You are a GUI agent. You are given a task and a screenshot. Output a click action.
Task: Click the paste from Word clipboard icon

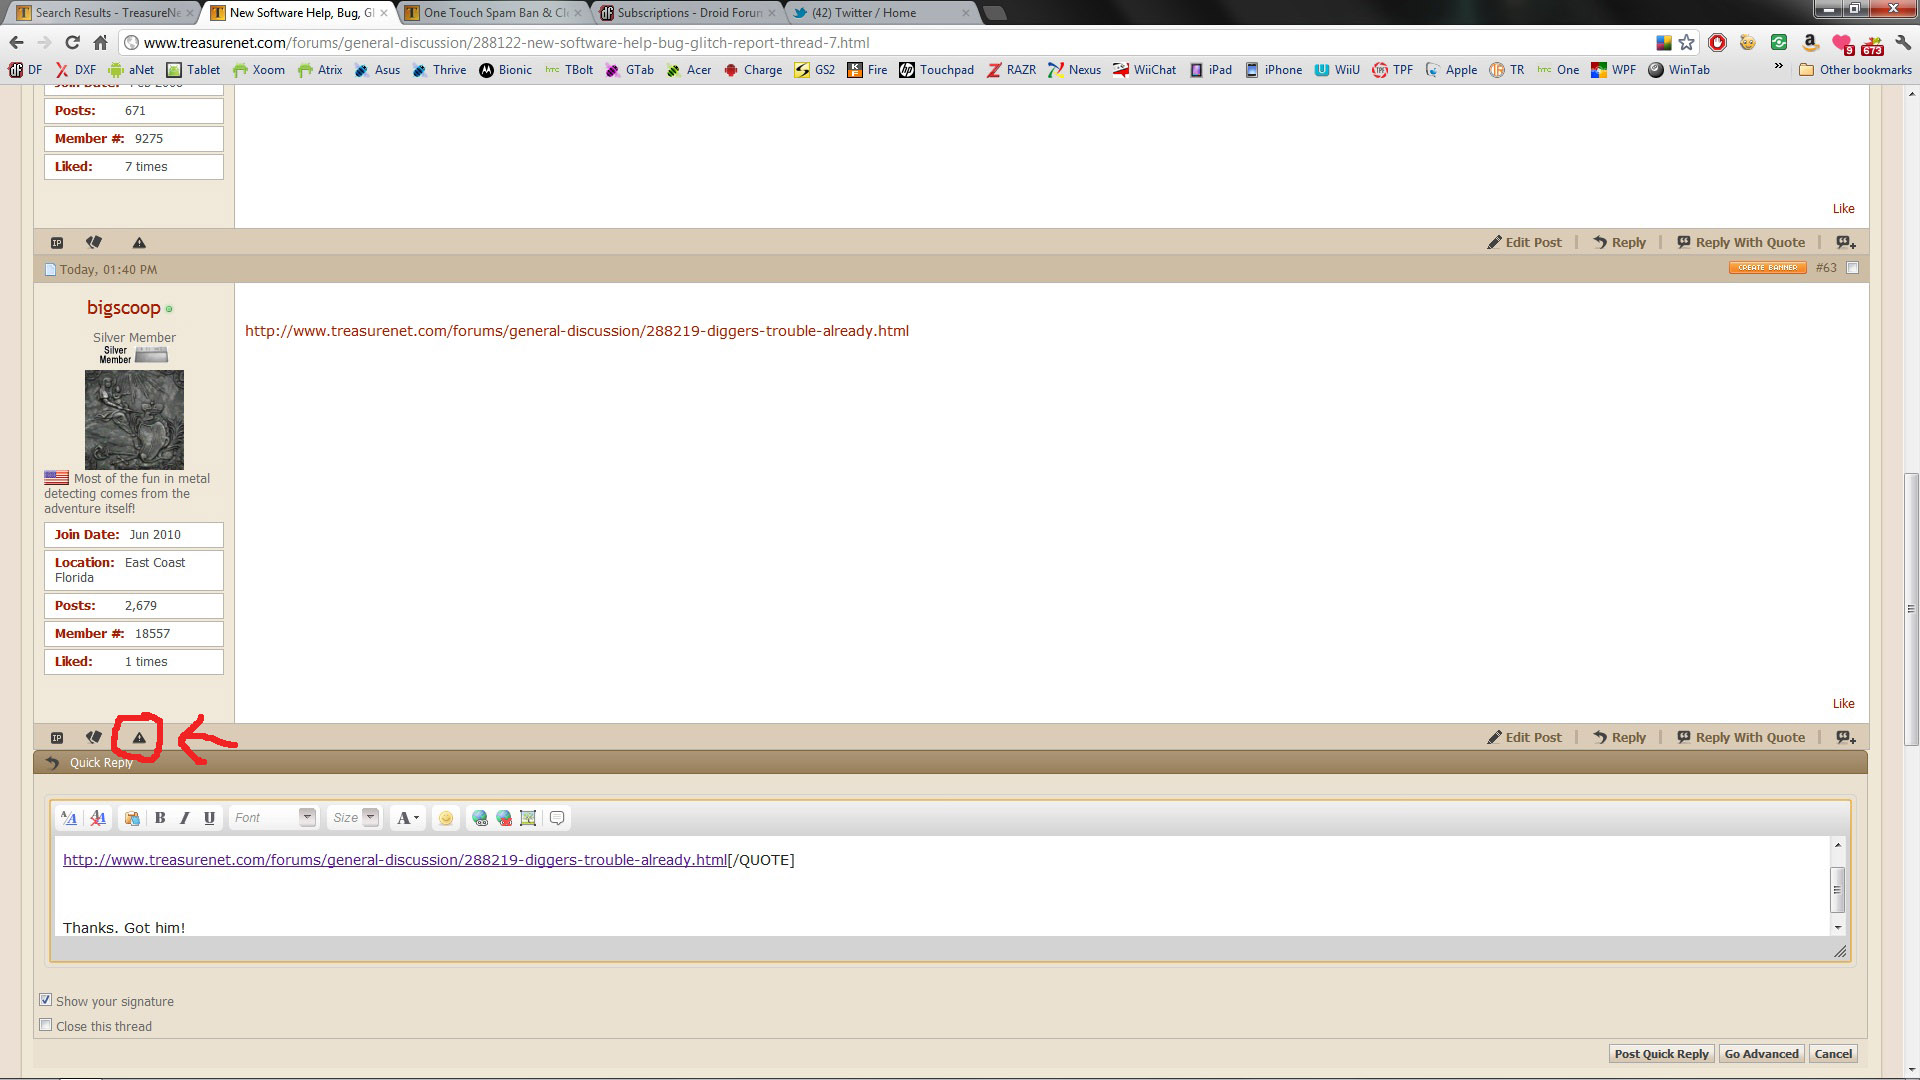point(132,818)
